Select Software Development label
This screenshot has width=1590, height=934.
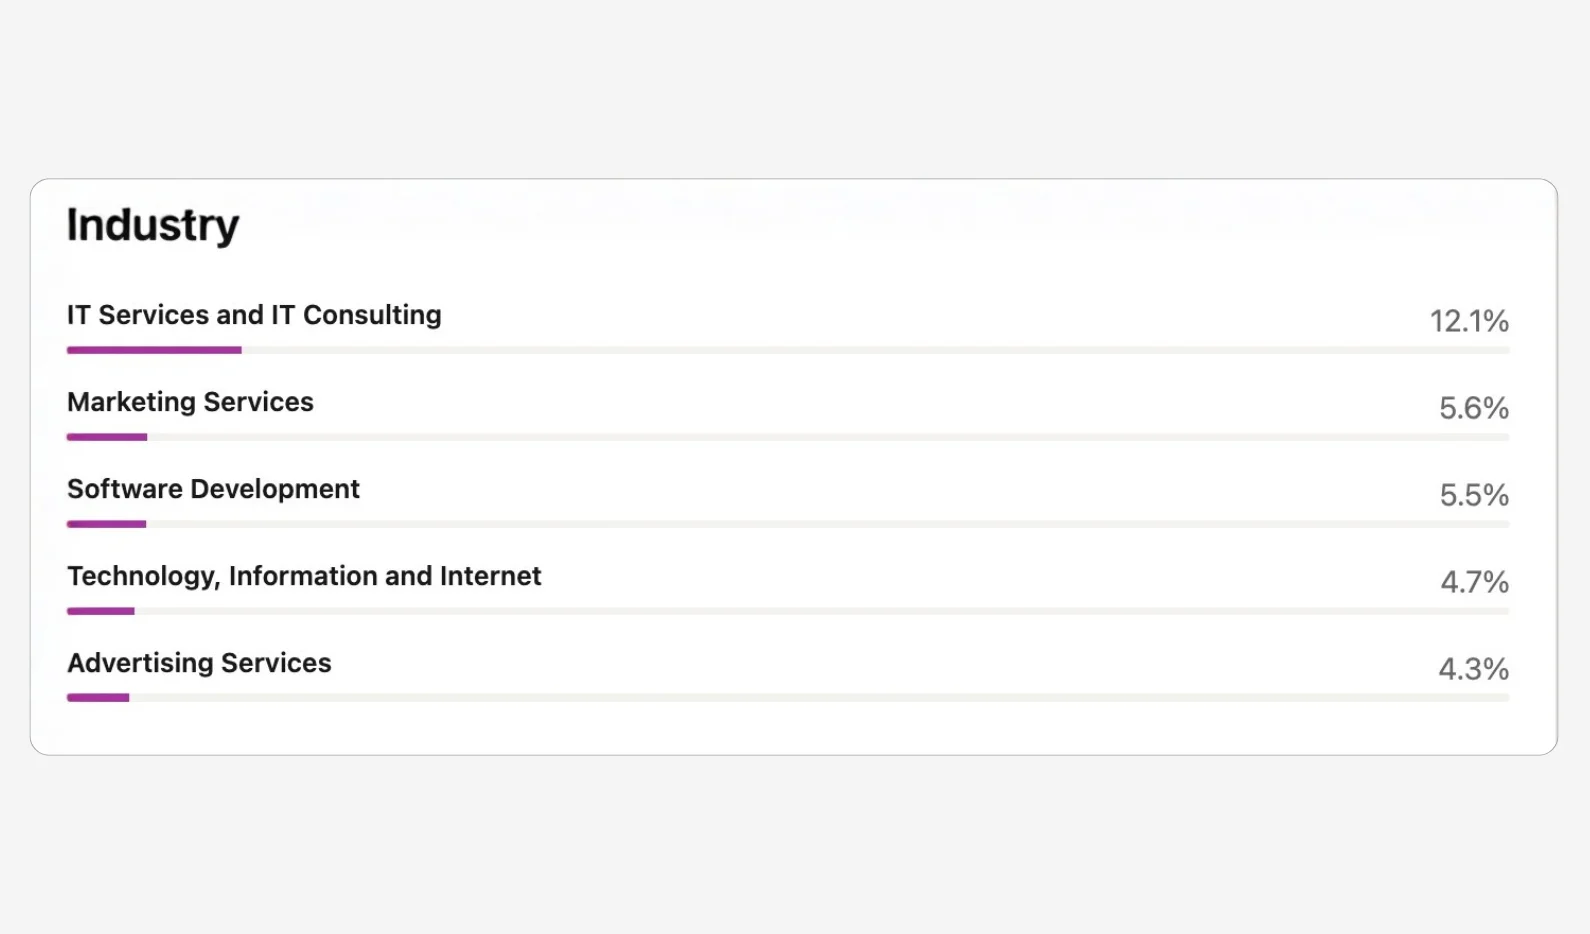[x=213, y=489]
